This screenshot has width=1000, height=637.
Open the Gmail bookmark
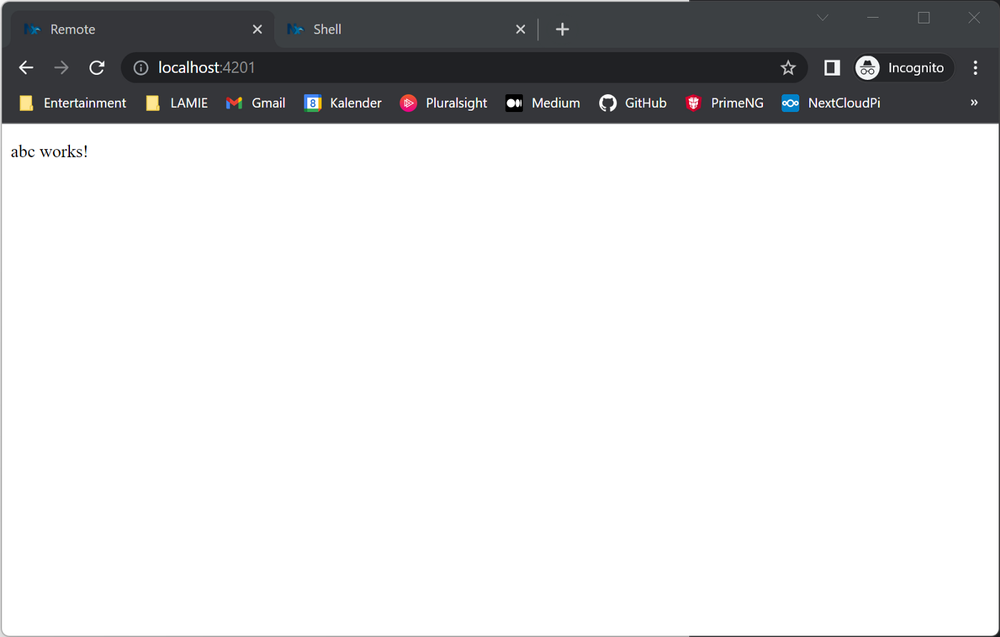(255, 102)
